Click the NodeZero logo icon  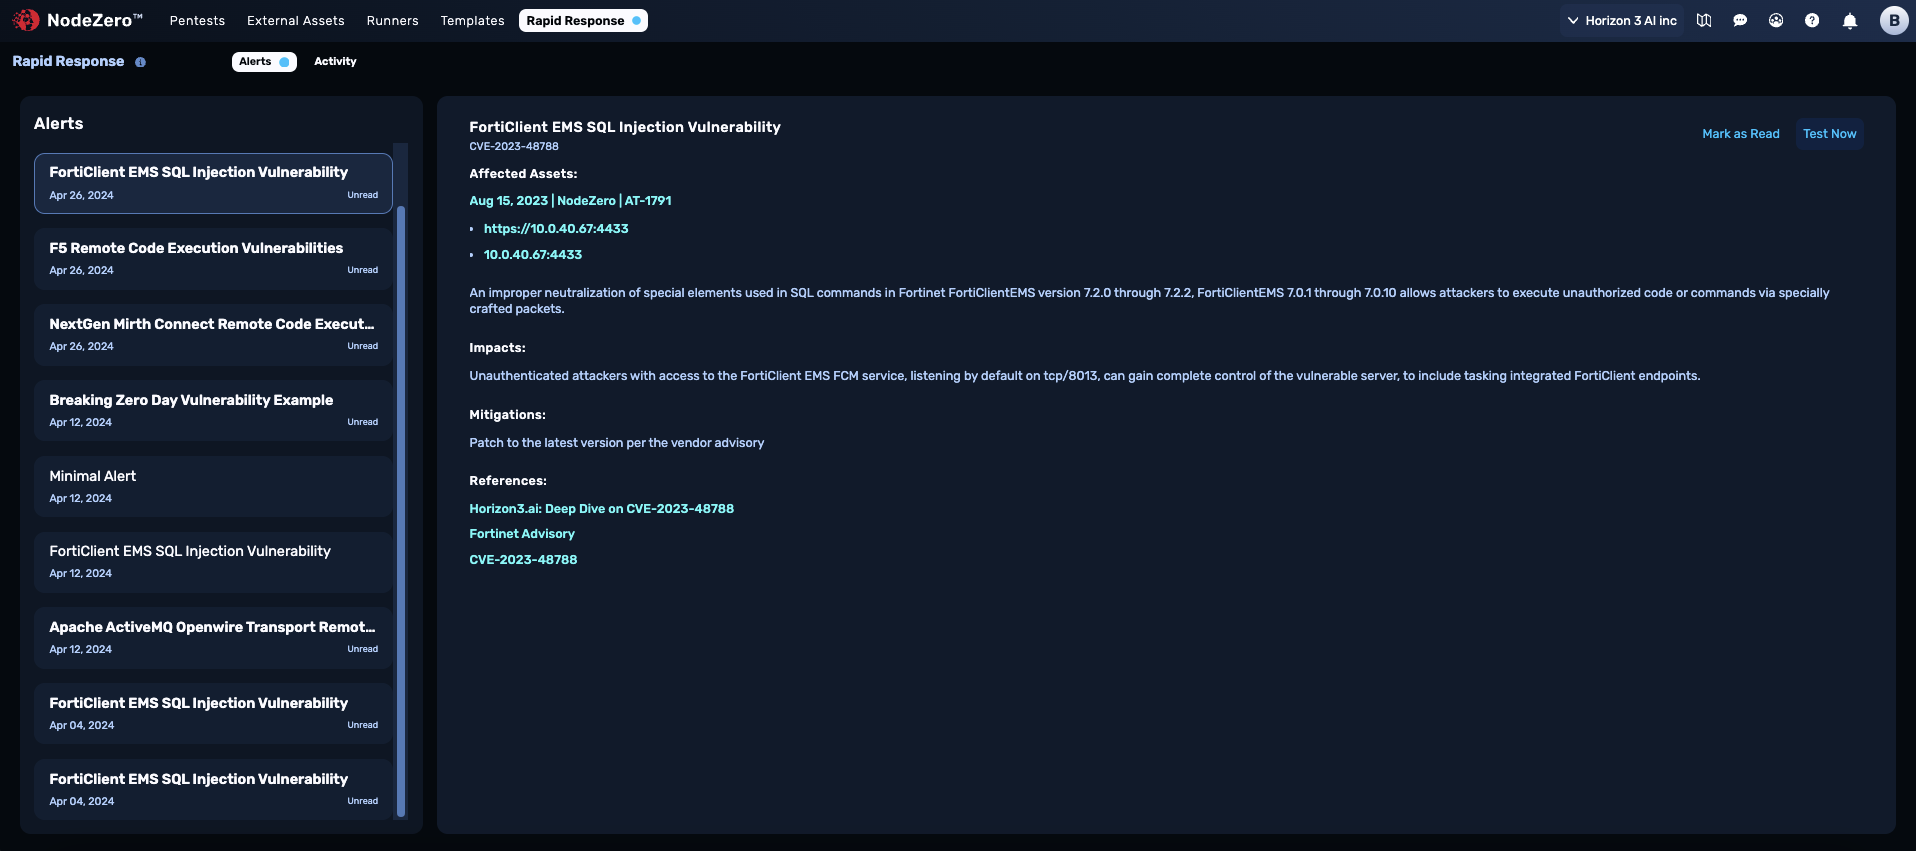pos(26,20)
